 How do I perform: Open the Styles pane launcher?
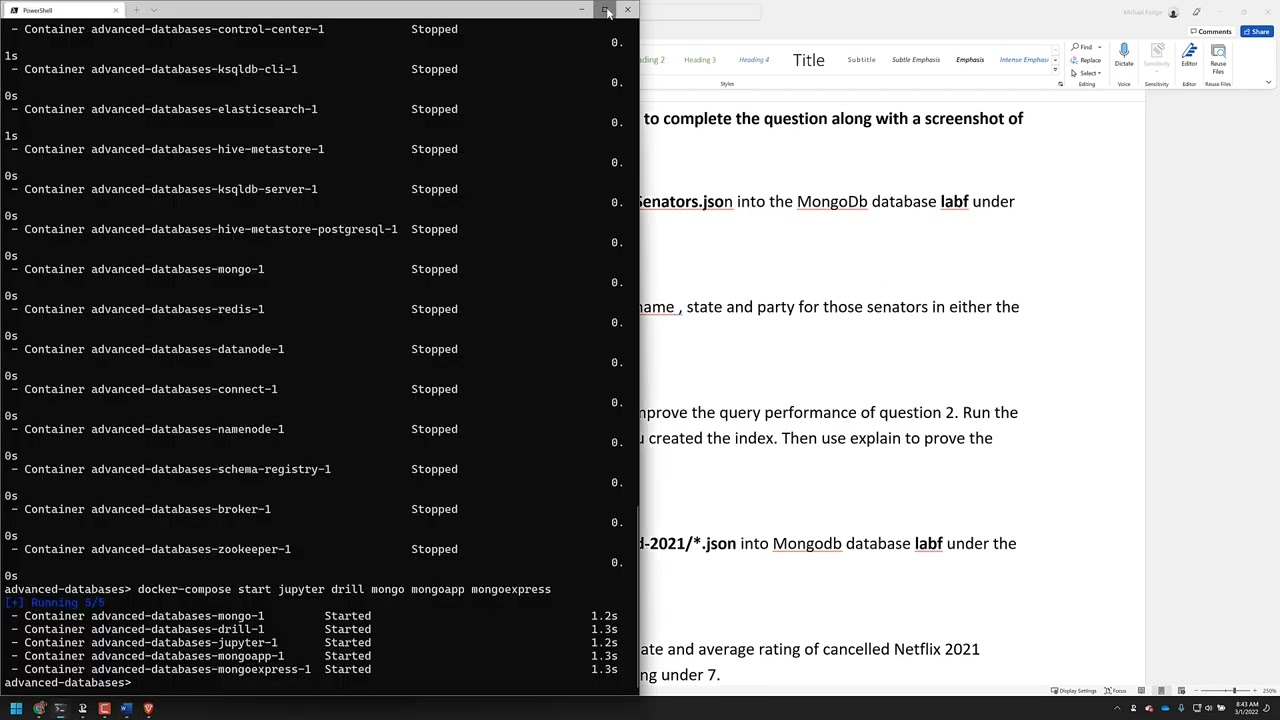tap(1060, 84)
